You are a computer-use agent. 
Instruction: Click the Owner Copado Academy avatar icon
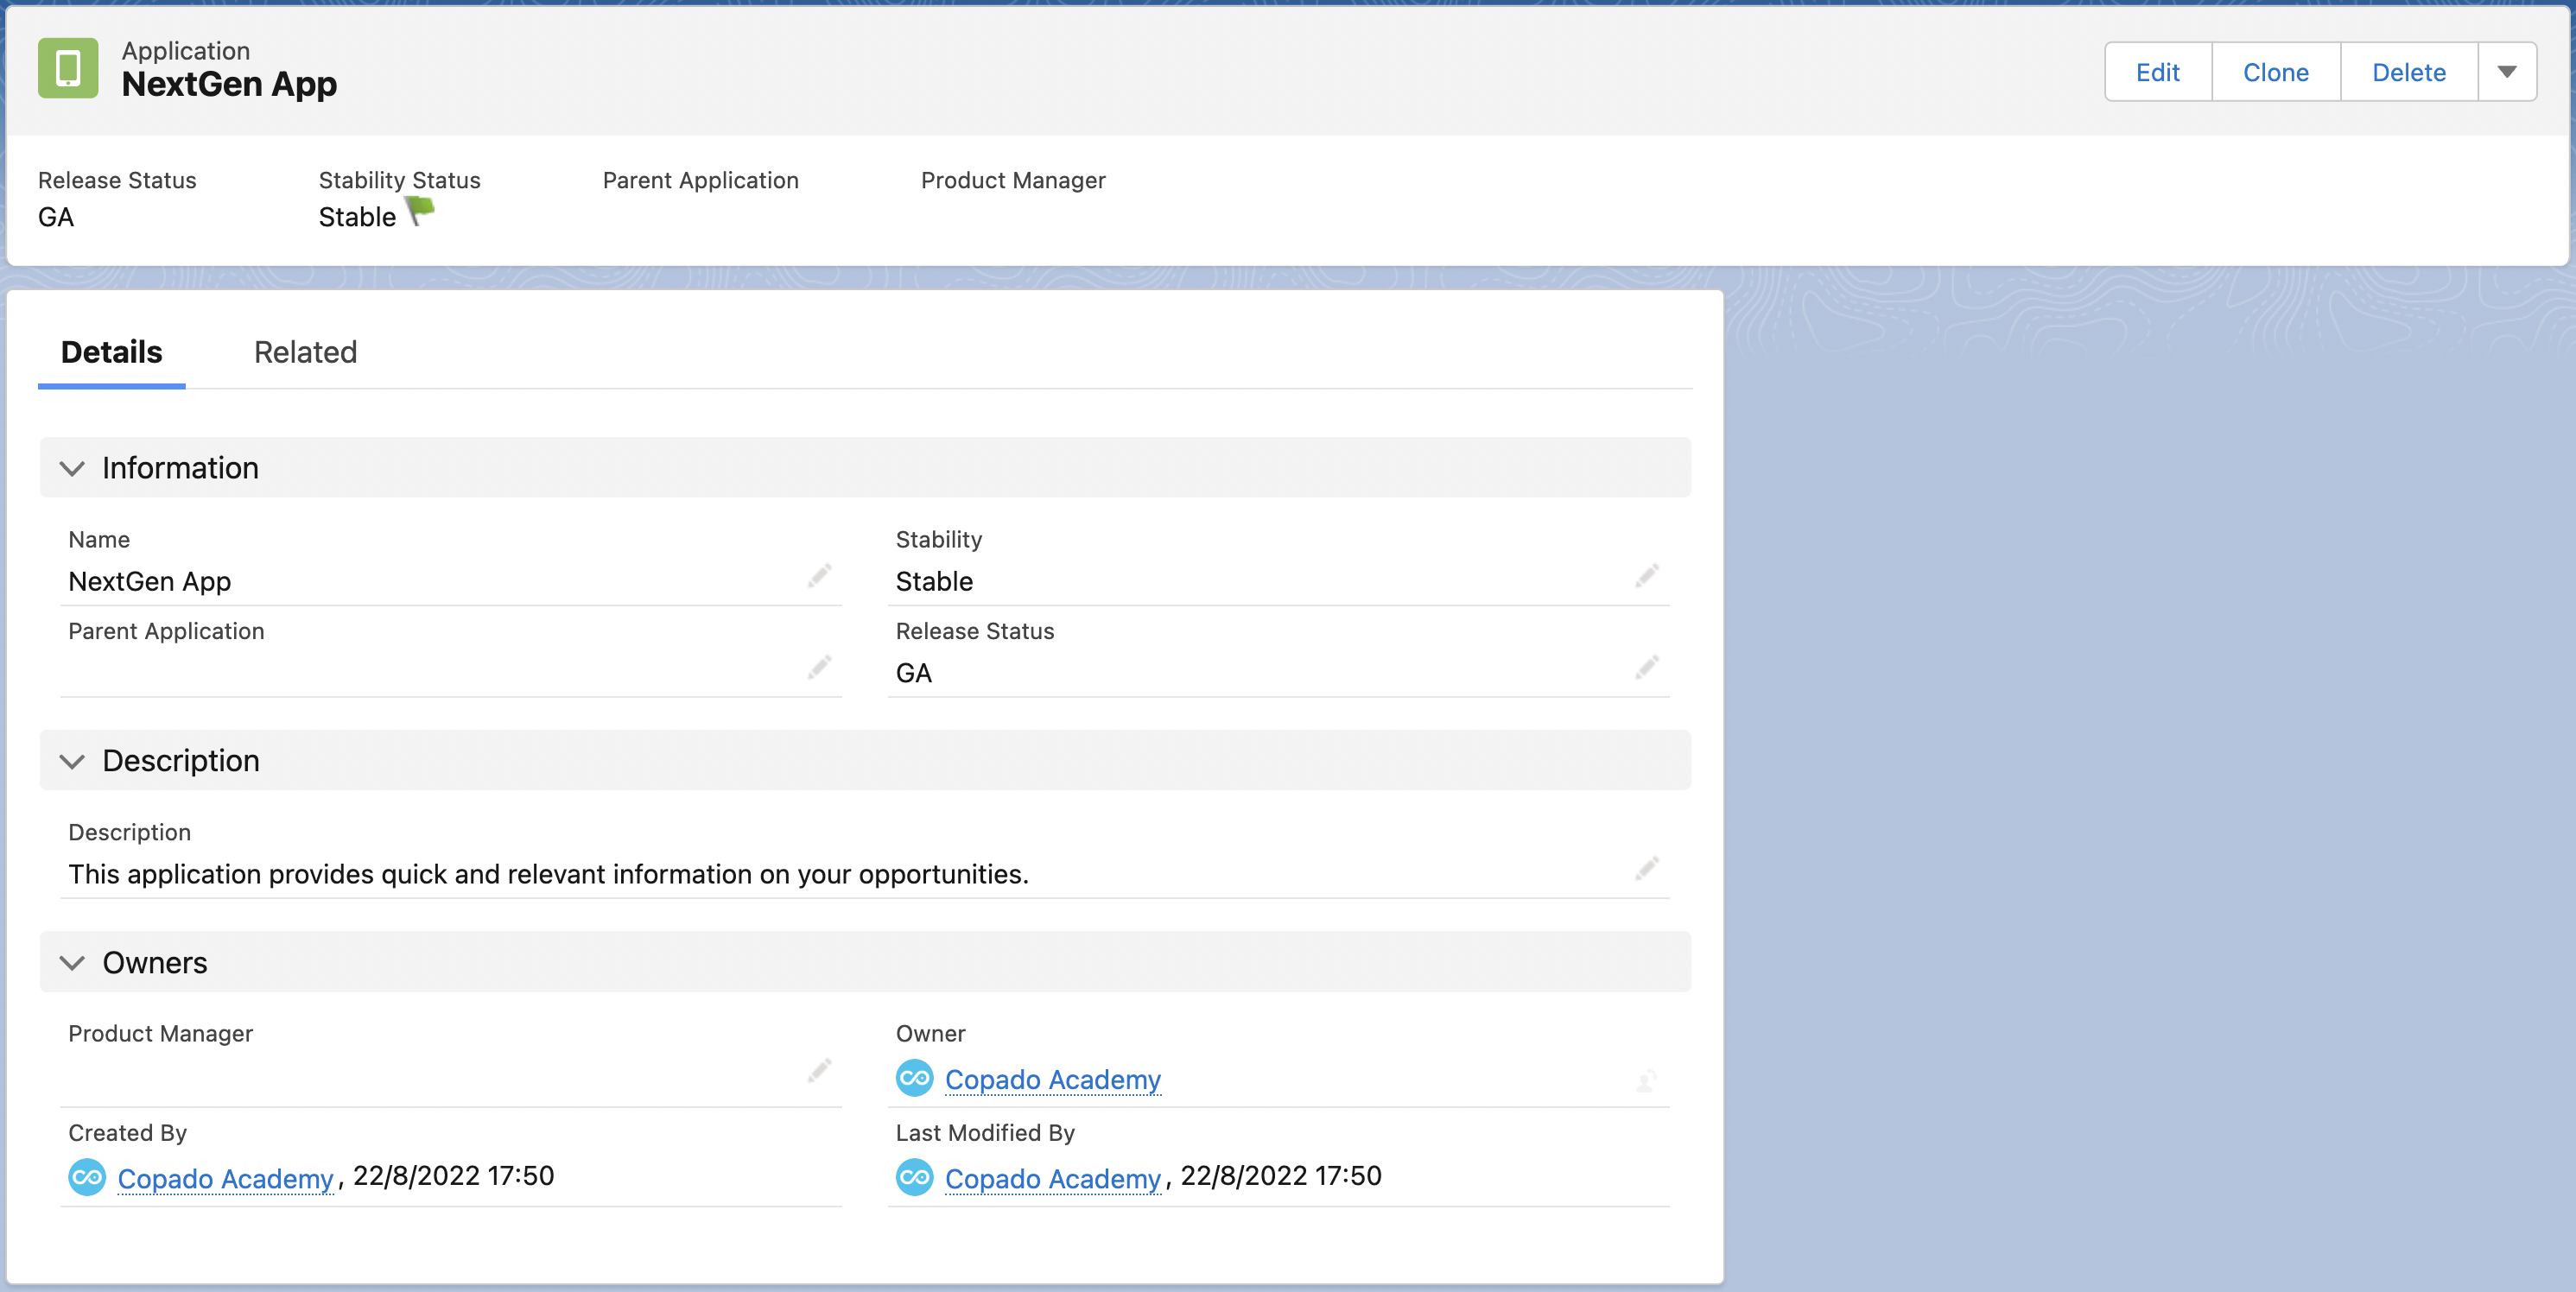click(x=914, y=1078)
